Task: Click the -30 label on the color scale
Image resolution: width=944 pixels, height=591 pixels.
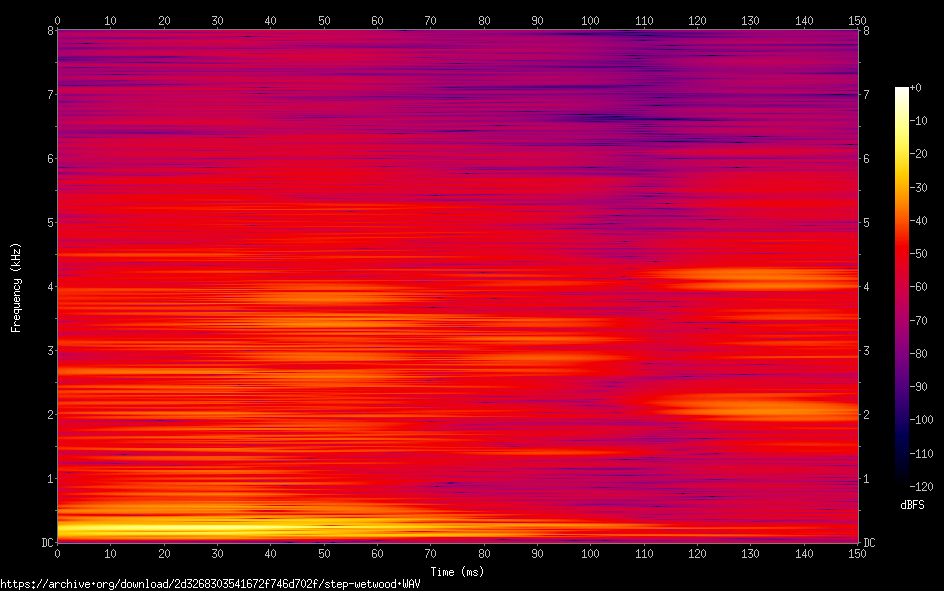Action: tap(926, 188)
